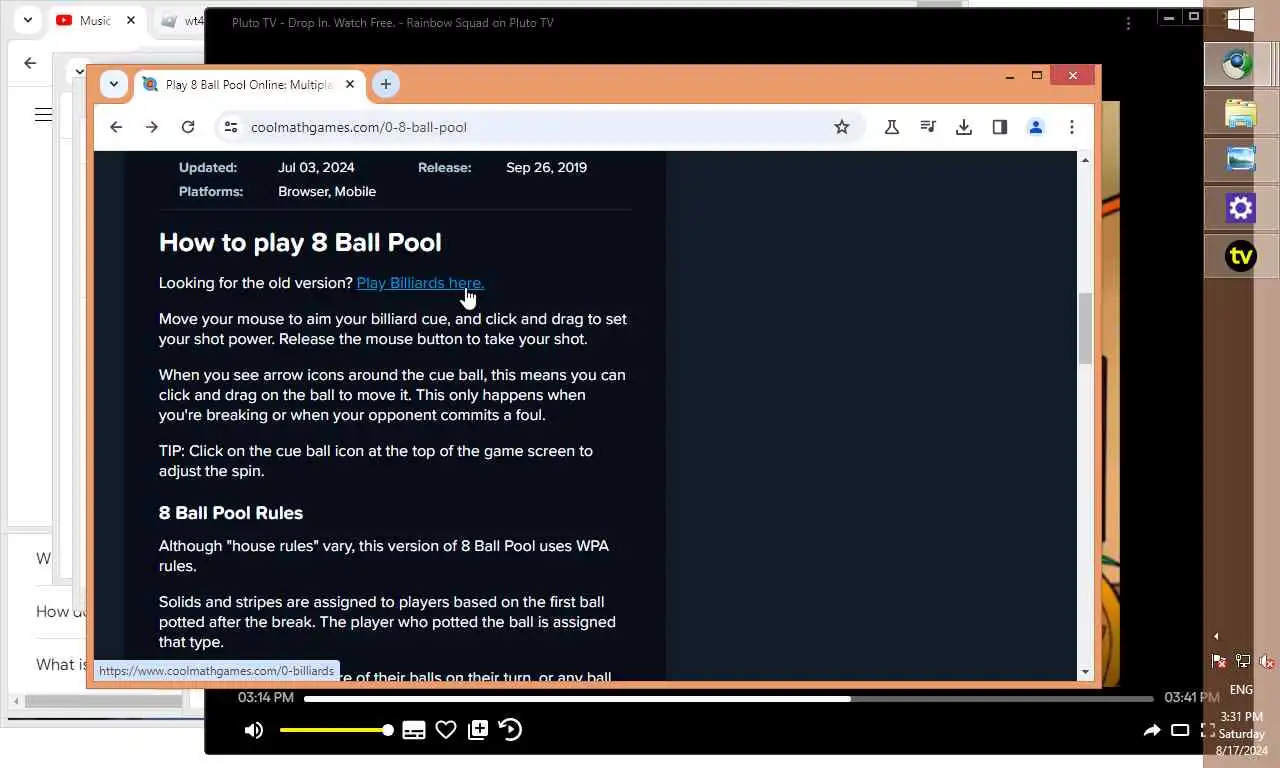Click the scroll down arrow of page scrollbar
Image resolution: width=1280 pixels, height=768 pixels.
[x=1086, y=673]
